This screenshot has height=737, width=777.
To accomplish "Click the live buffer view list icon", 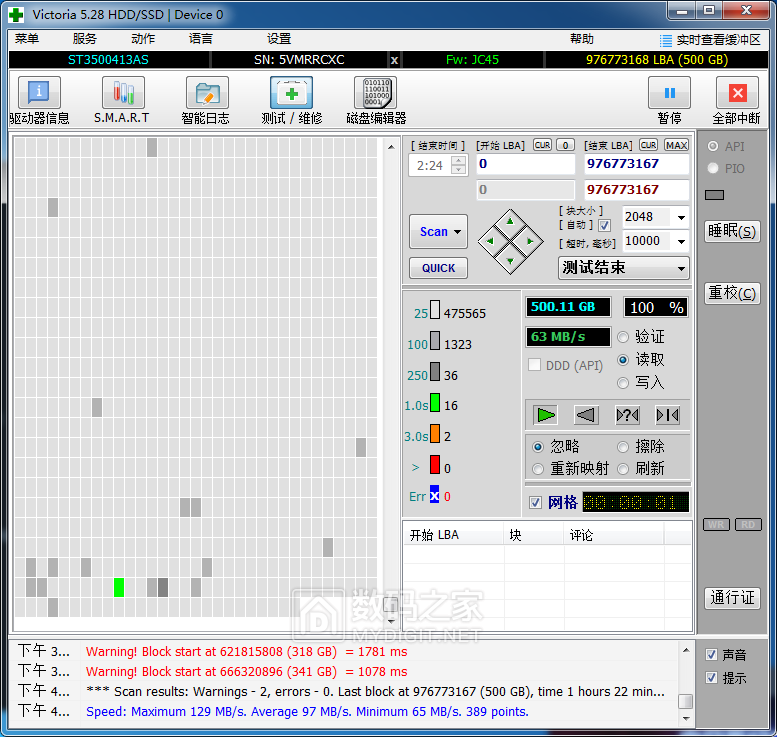I will 666,40.
